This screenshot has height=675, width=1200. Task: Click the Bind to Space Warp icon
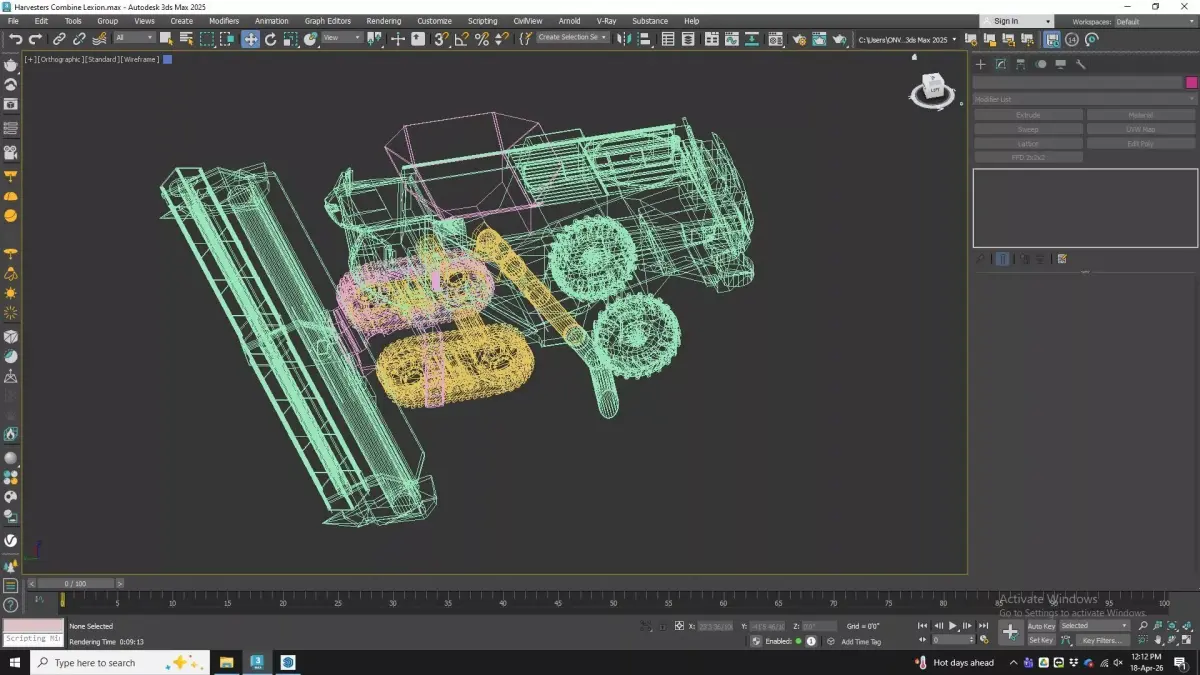(x=99, y=39)
